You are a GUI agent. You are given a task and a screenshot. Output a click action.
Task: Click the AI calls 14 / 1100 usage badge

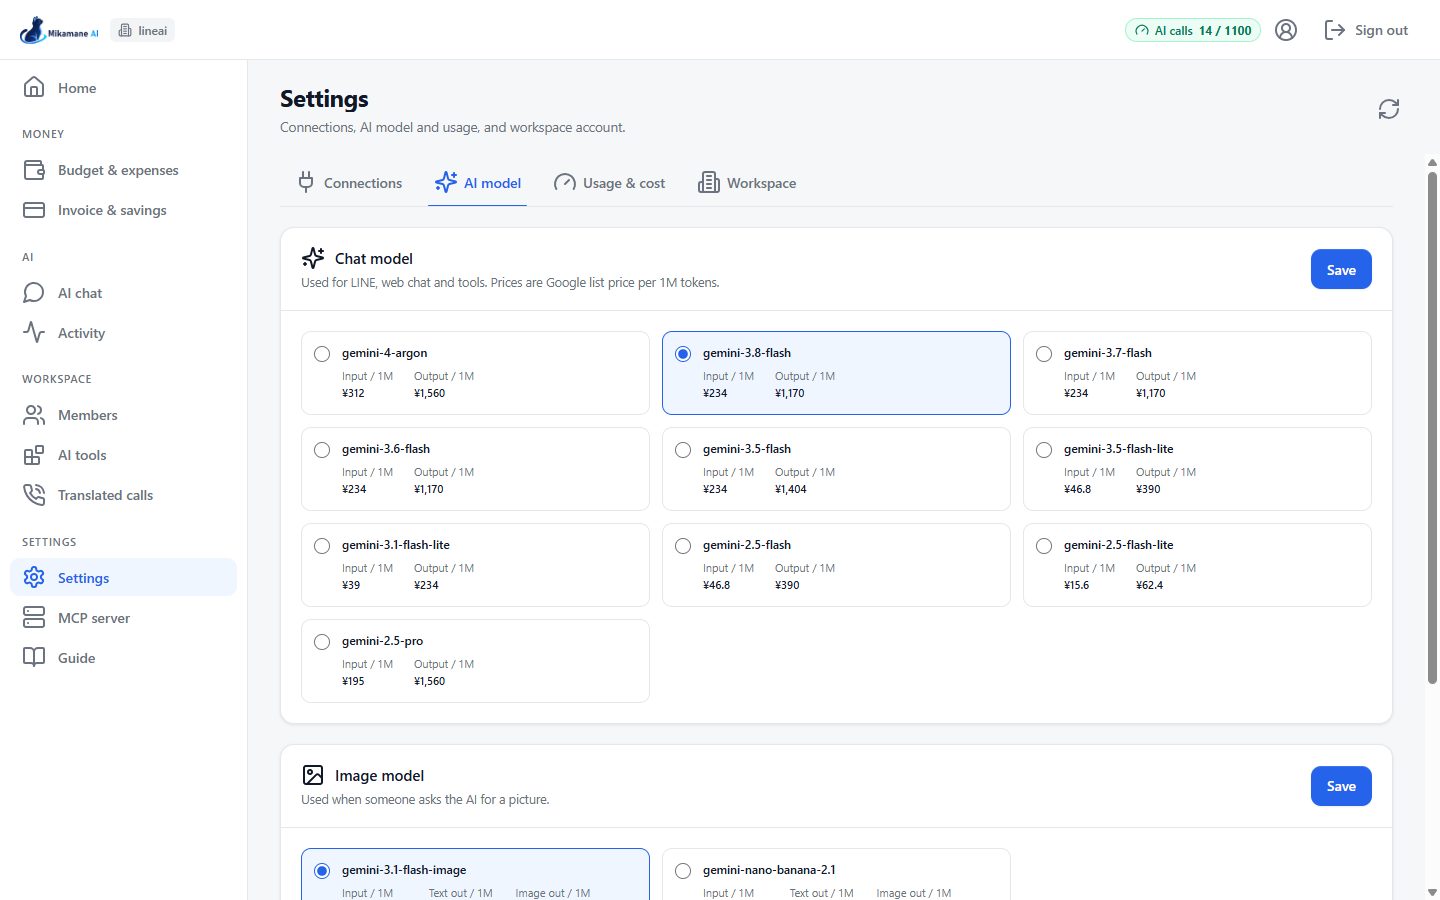pyautogui.click(x=1193, y=30)
